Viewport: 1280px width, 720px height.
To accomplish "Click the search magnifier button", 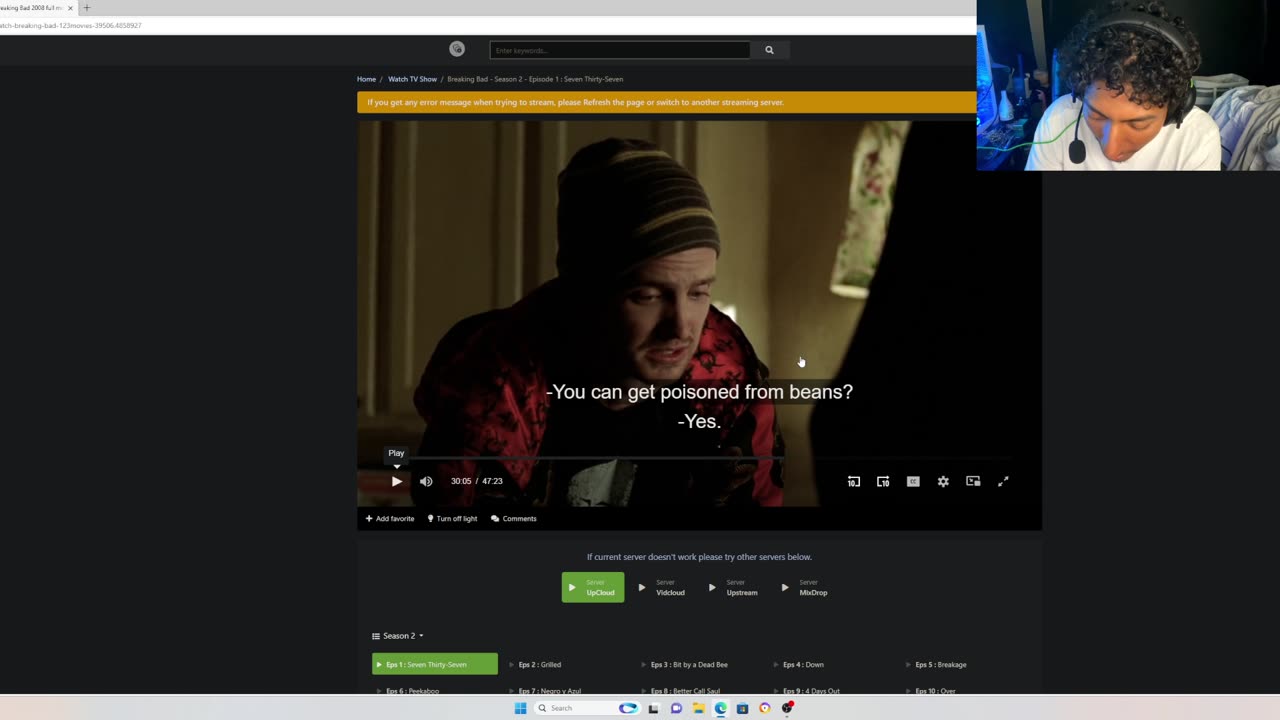I will coord(769,50).
